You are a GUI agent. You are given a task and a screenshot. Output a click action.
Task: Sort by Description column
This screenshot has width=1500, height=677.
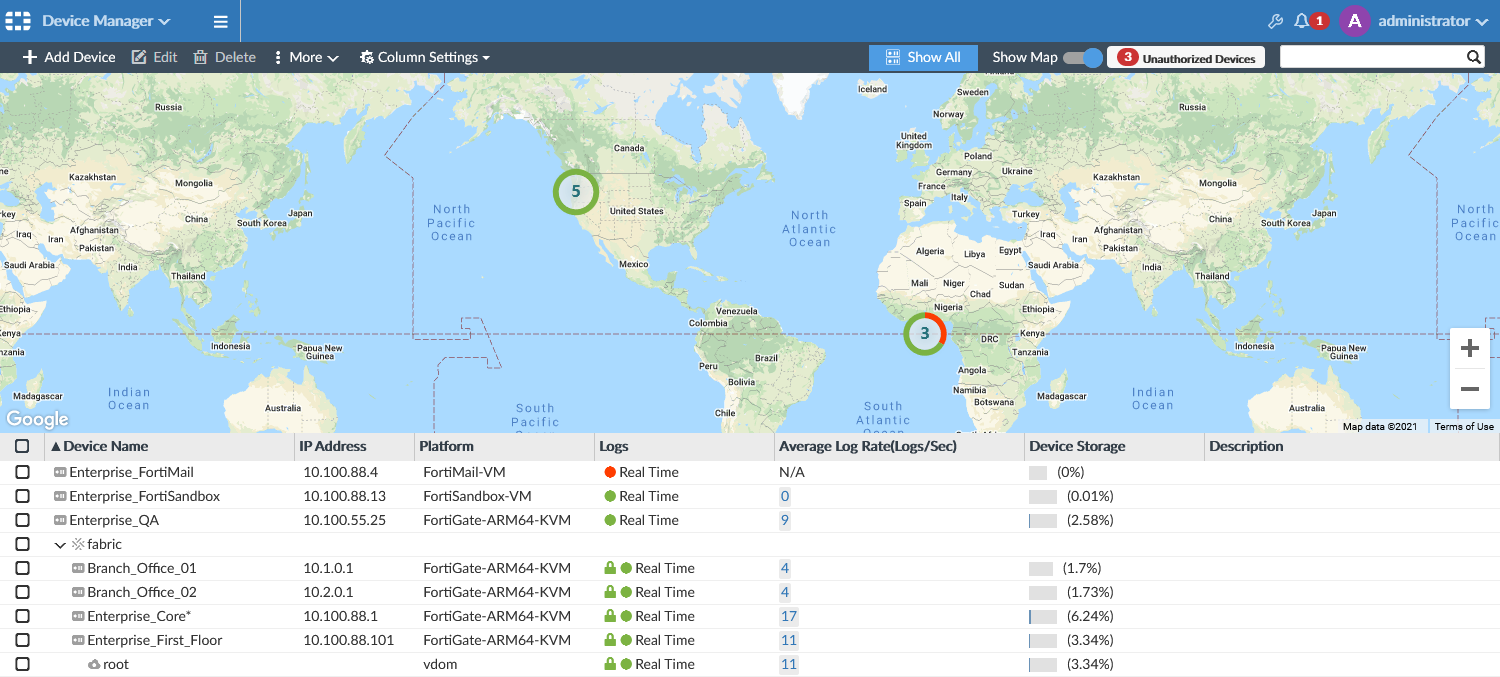(x=1246, y=446)
